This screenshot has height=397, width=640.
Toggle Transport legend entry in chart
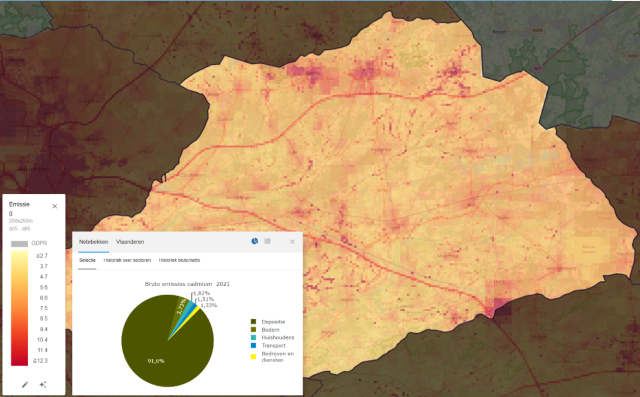pyautogui.click(x=268, y=345)
